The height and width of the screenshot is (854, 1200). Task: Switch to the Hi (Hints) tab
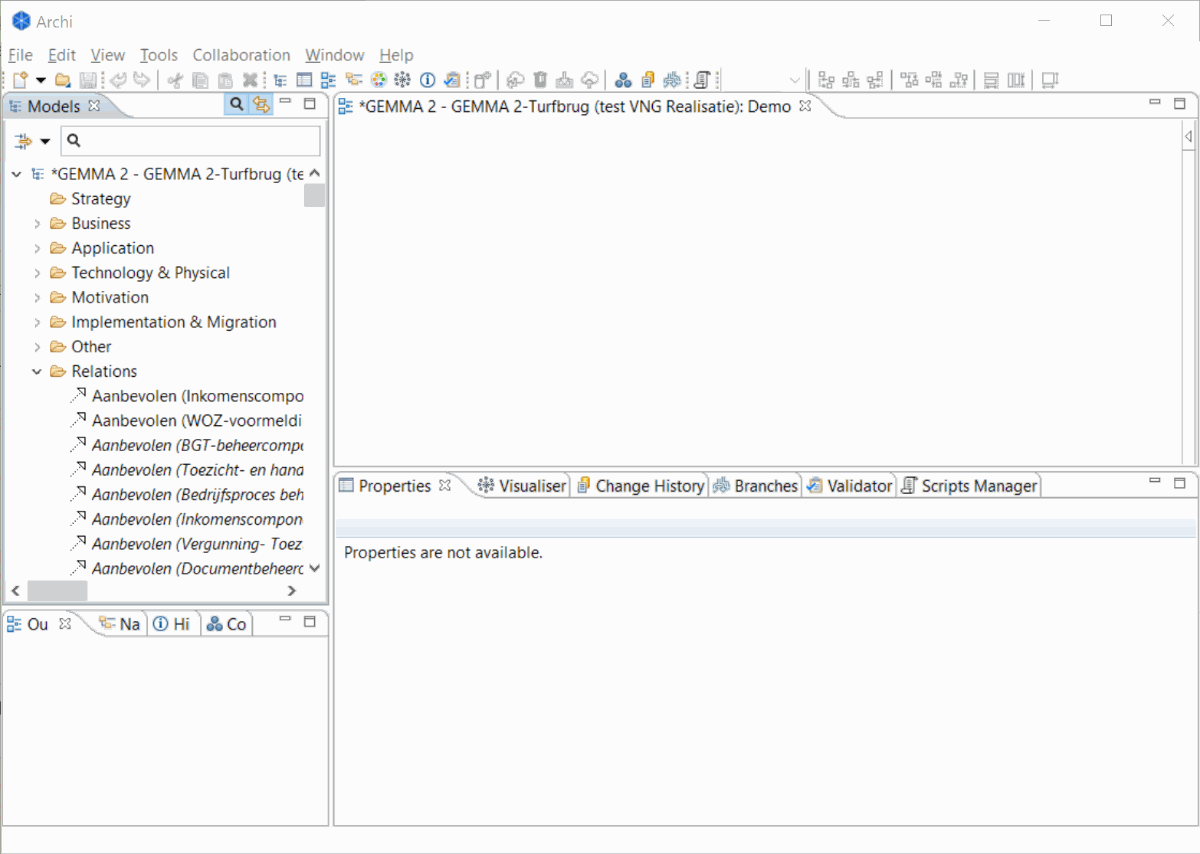172,624
